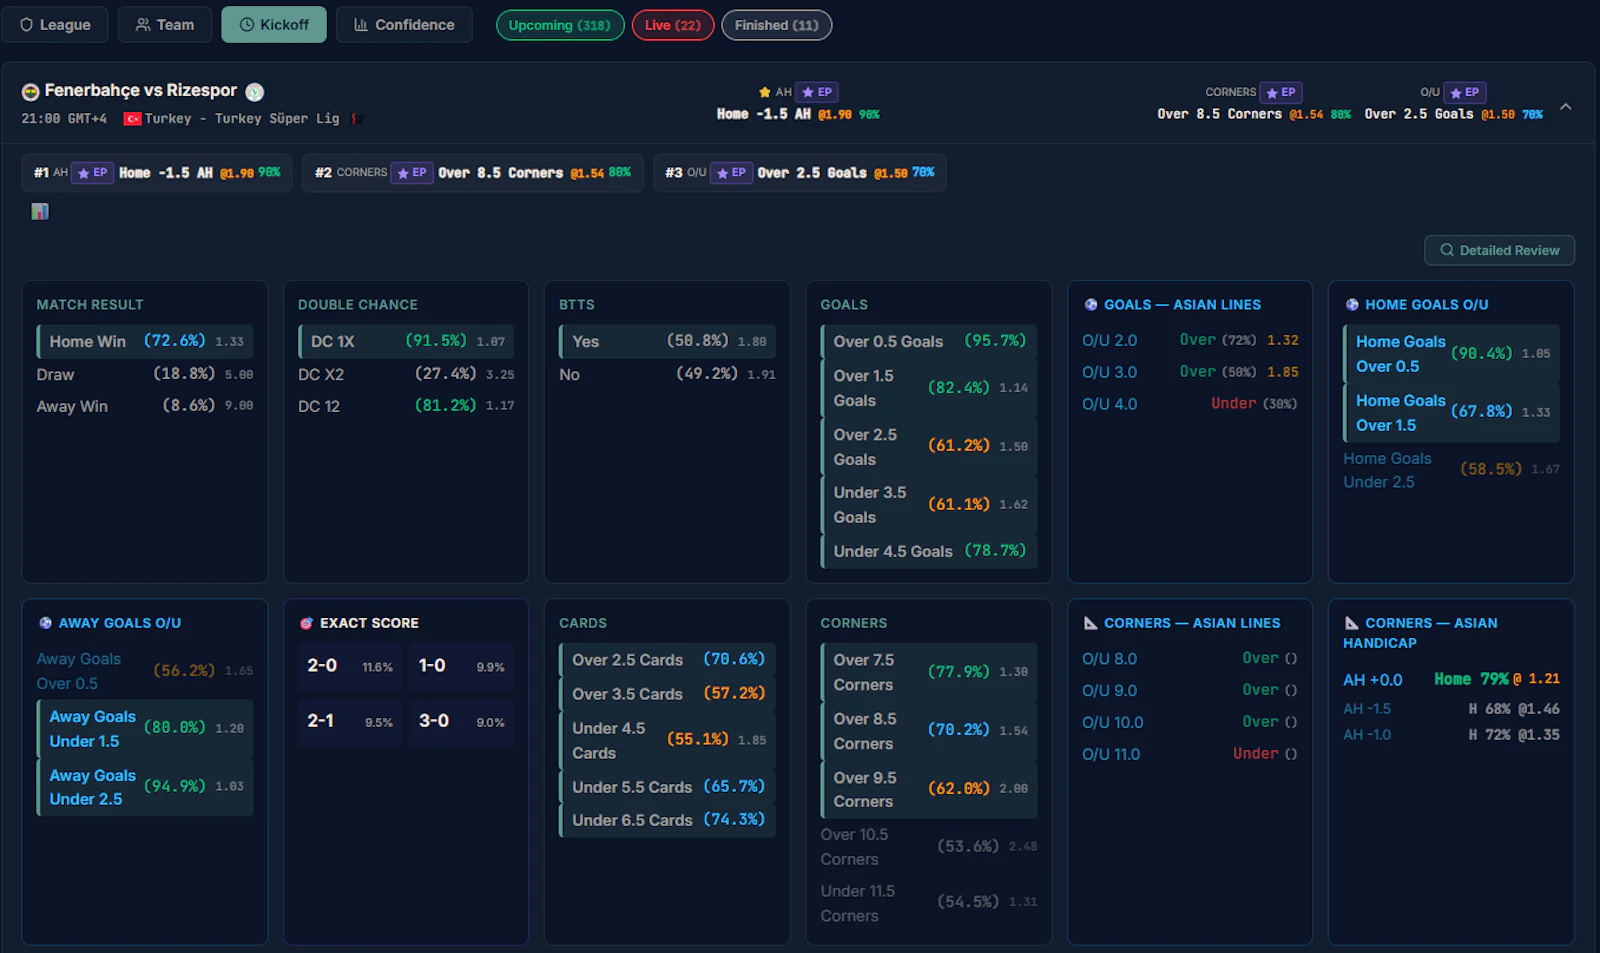
Task: Click the Rizespor team crest icon
Action: [x=255, y=92]
